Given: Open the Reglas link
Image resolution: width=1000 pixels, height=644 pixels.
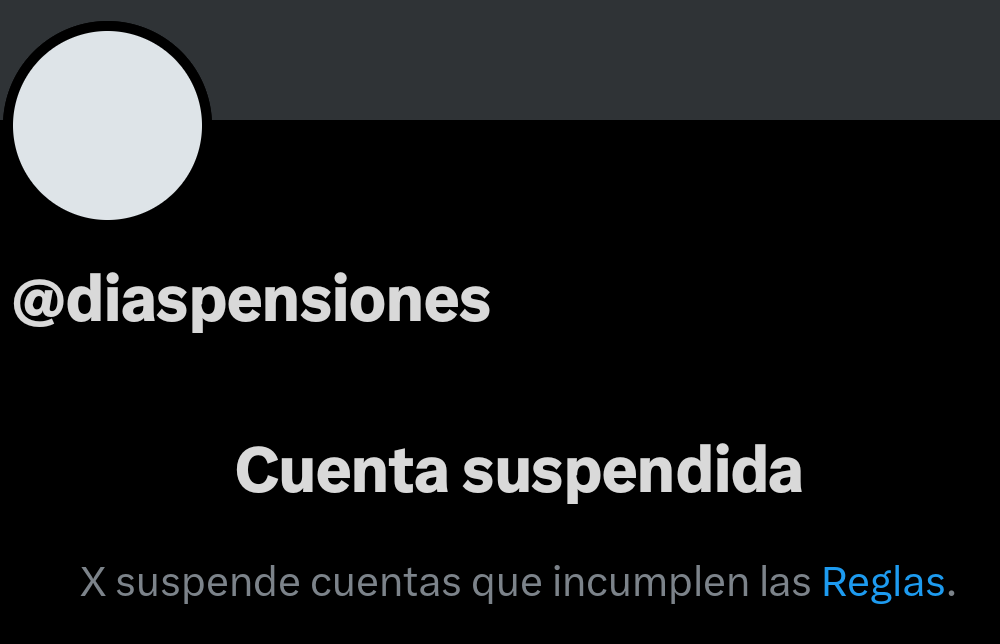Looking at the screenshot, I should (x=883, y=583).
